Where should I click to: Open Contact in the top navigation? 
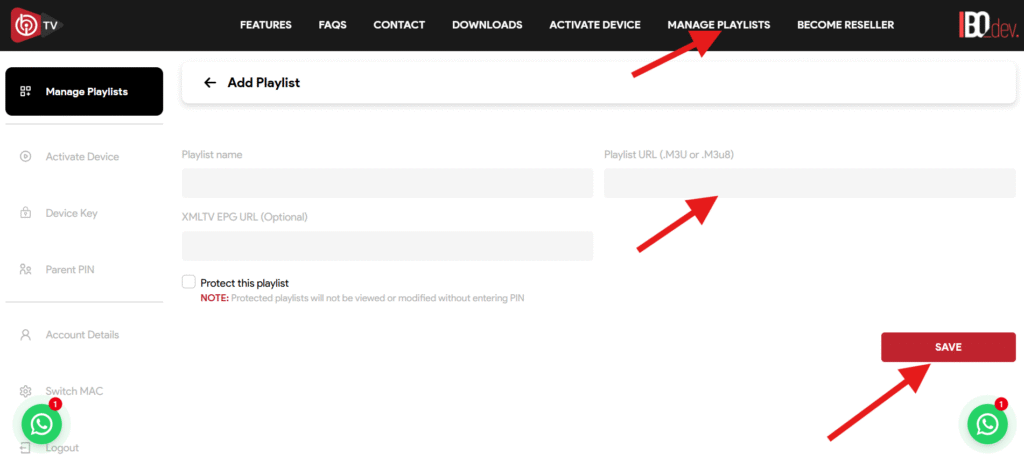click(399, 25)
